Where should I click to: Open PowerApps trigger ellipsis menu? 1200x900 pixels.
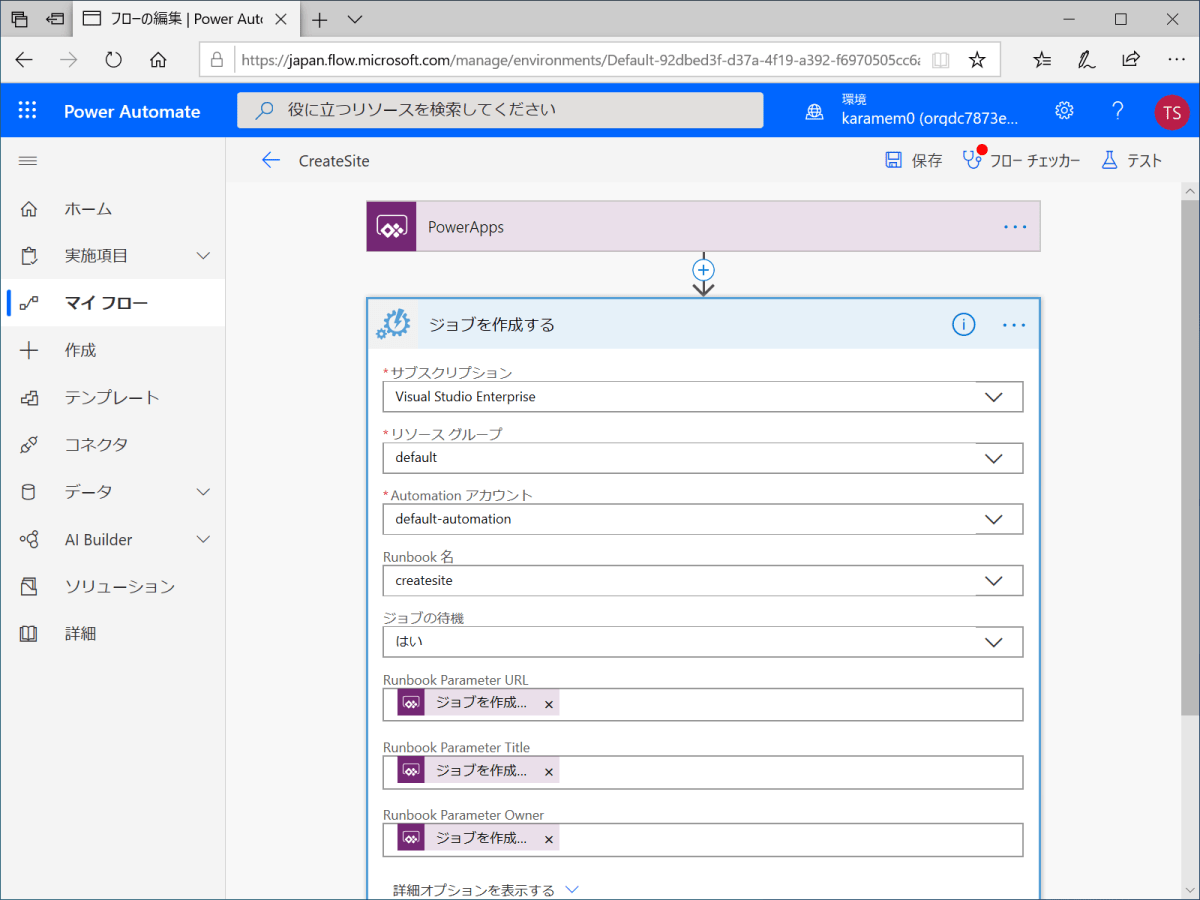tap(1015, 227)
